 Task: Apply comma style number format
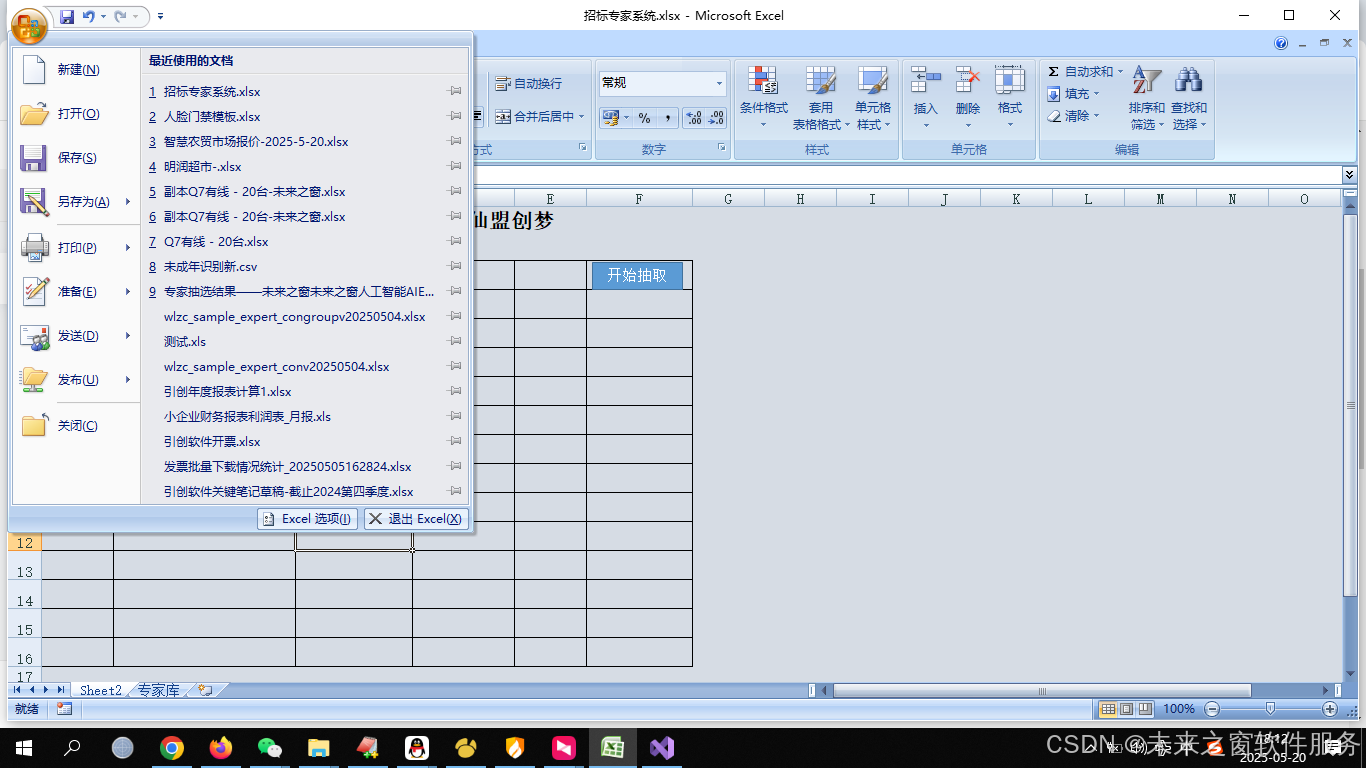(x=667, y=118)
